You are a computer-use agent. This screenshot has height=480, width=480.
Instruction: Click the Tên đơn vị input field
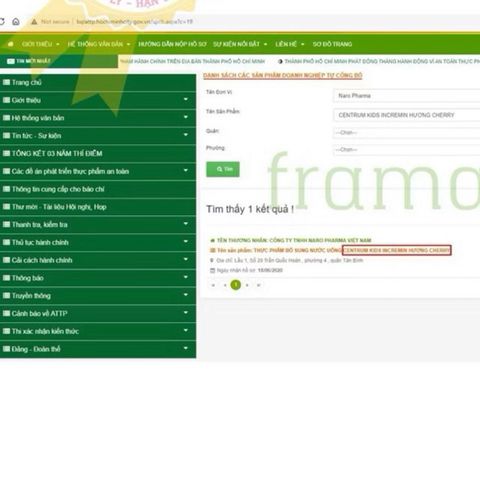[x=406, y=96]
